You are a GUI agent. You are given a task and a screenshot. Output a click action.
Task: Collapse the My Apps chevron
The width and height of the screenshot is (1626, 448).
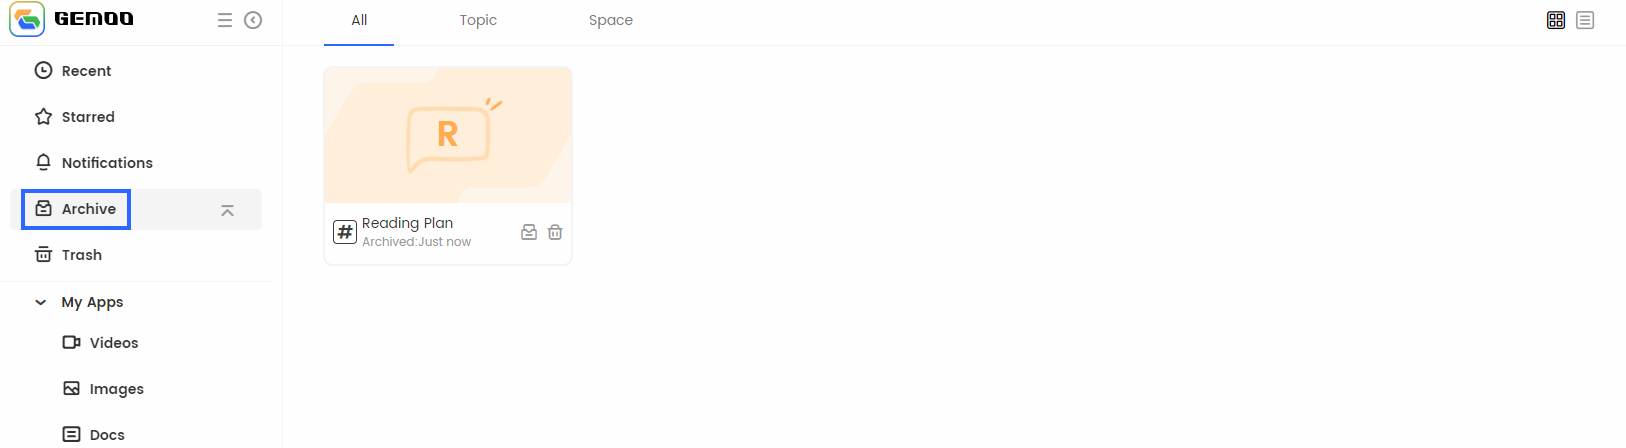point(41,302)
